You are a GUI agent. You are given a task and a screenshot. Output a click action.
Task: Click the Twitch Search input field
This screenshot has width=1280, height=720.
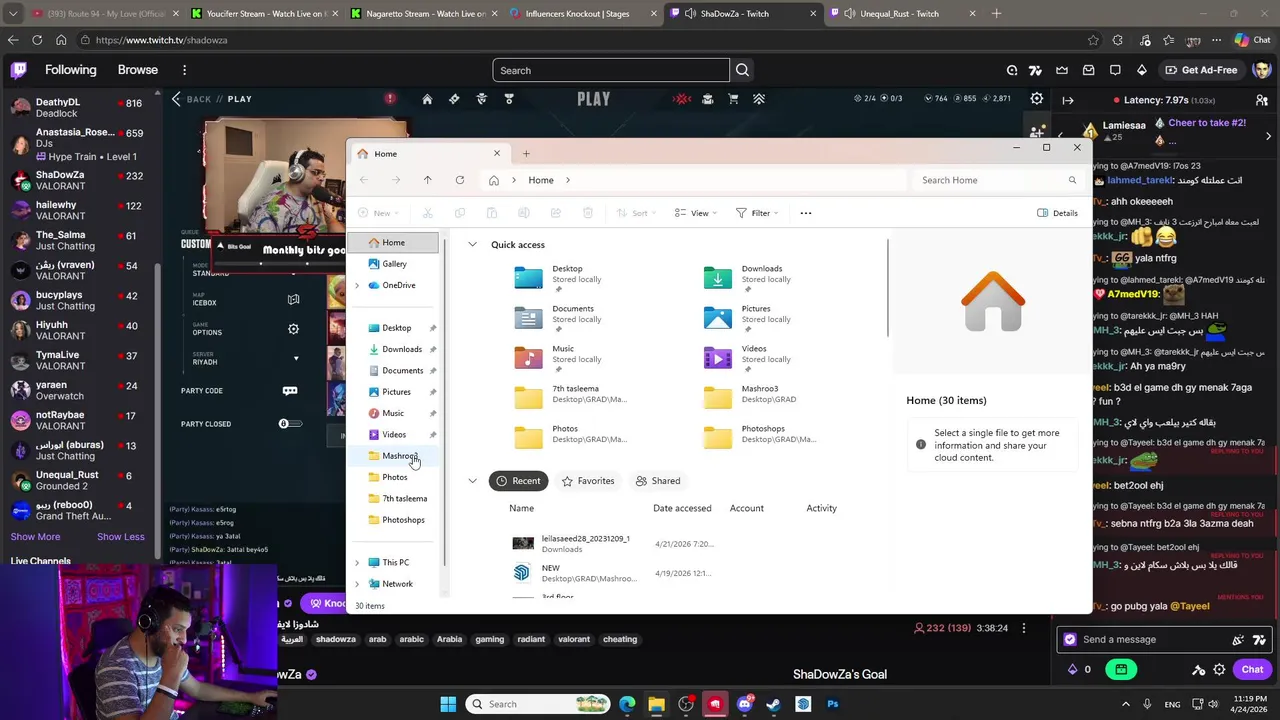click(611, 70)
